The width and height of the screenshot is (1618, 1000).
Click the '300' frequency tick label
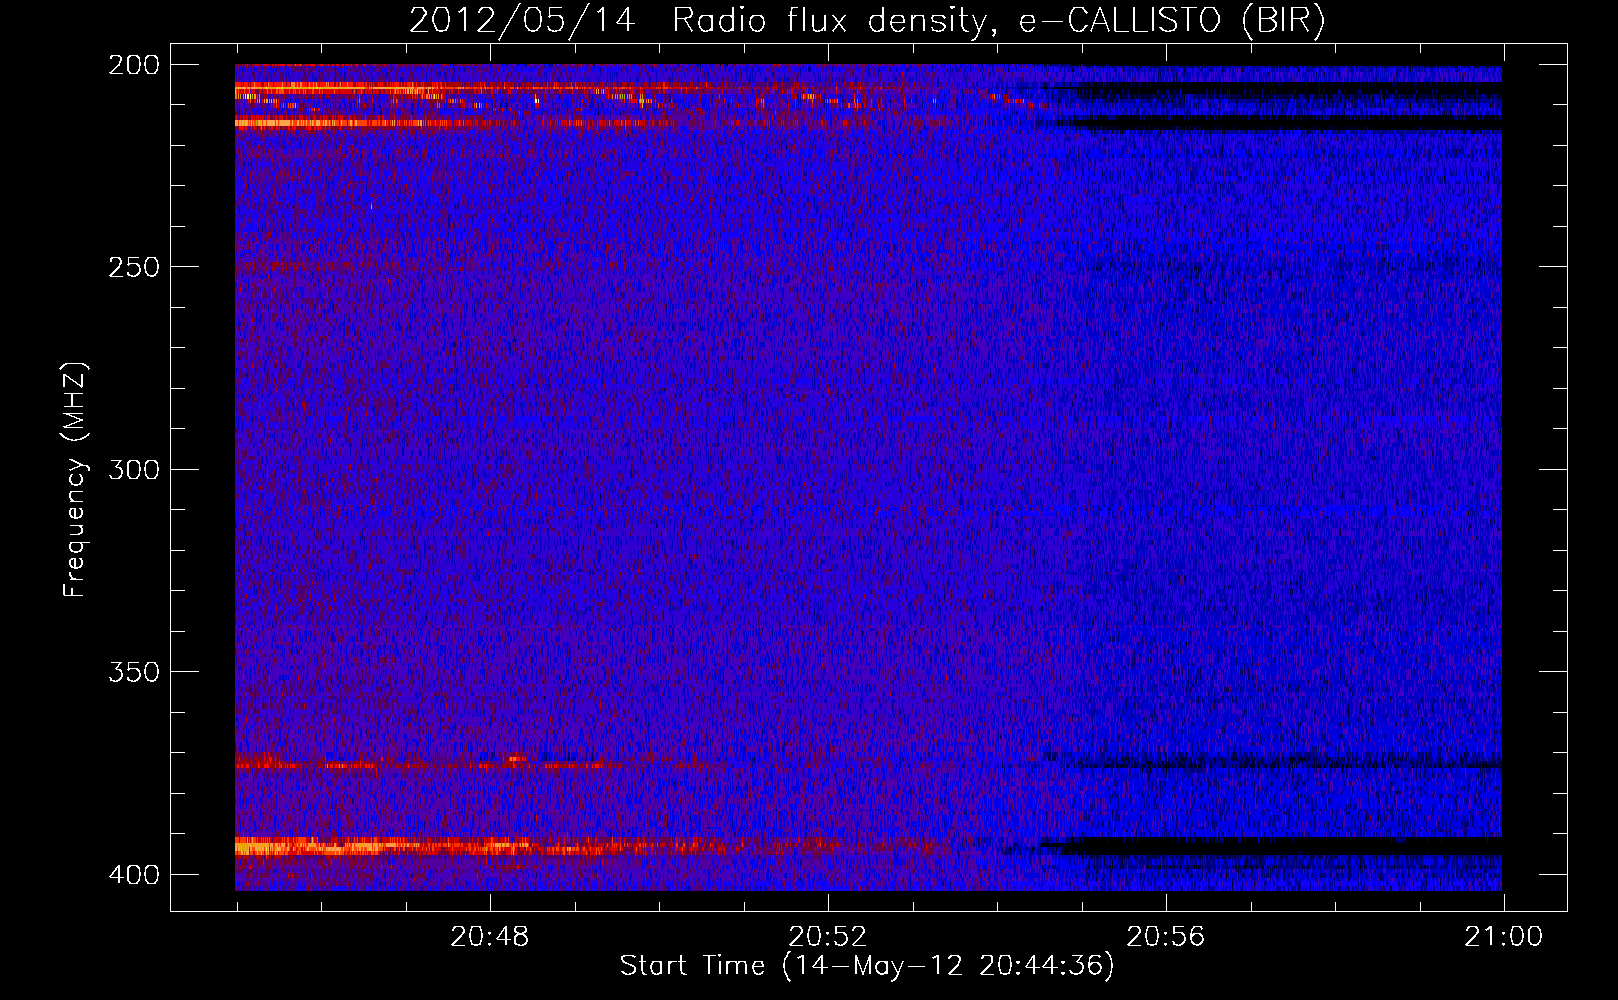click(134, 469)
